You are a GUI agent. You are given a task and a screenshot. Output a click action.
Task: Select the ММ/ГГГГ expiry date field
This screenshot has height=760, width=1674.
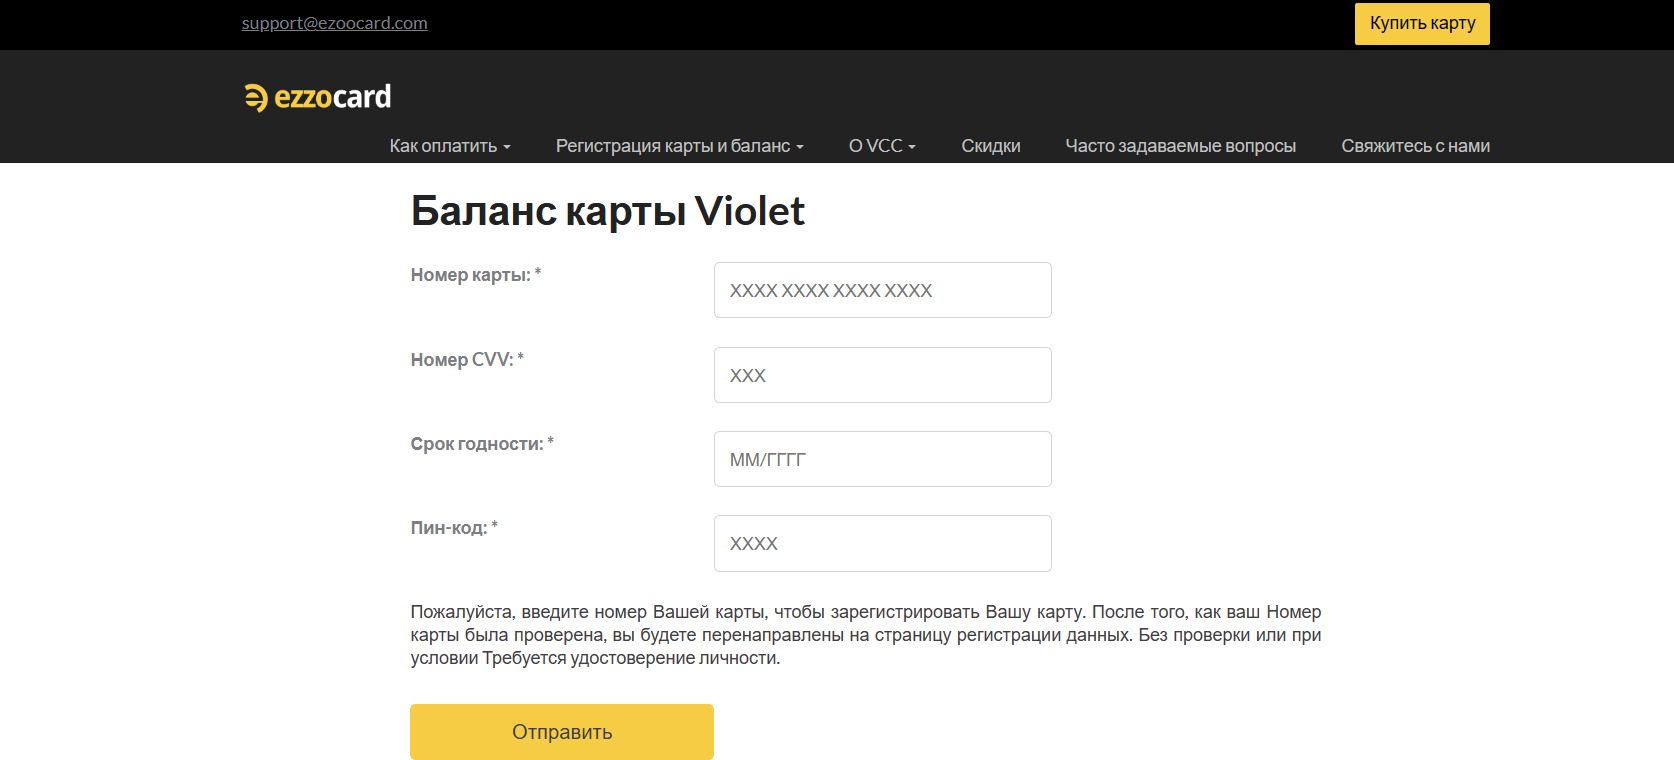coord(882,459)
